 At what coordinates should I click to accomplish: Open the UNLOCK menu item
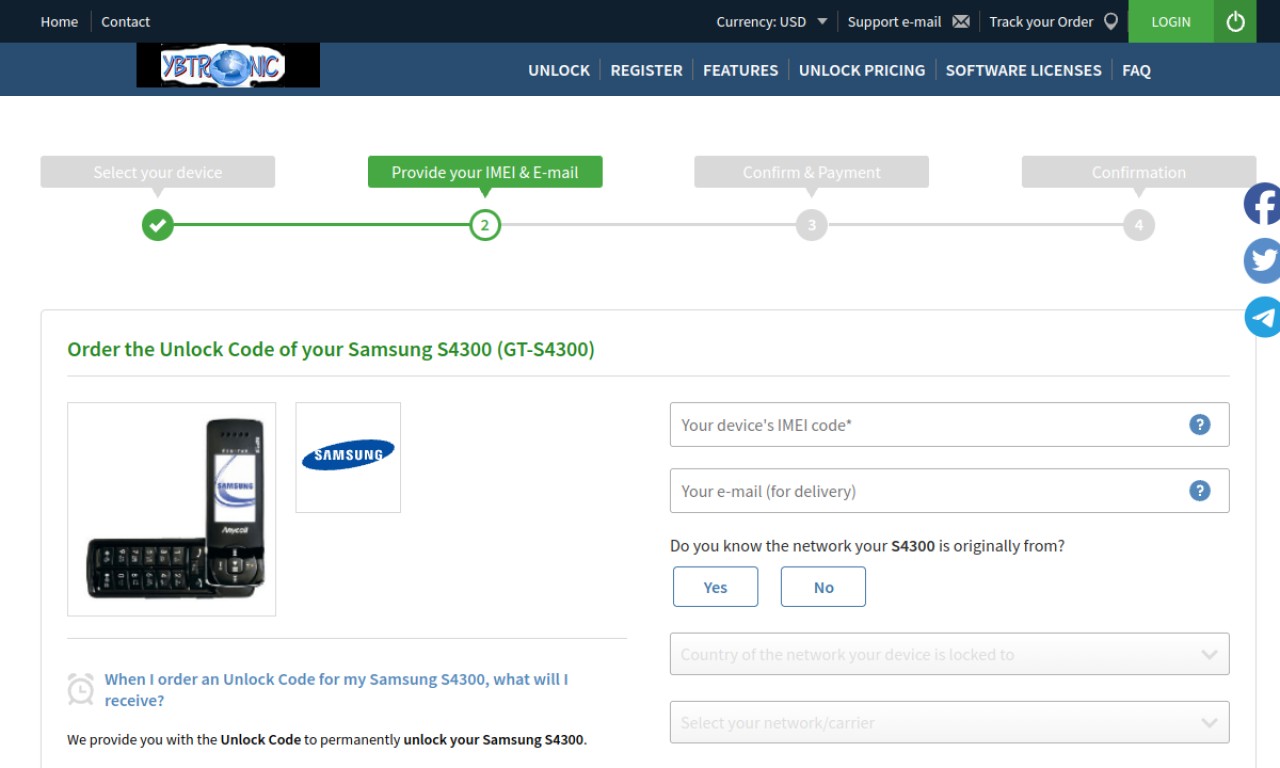(x=559, y=70)
